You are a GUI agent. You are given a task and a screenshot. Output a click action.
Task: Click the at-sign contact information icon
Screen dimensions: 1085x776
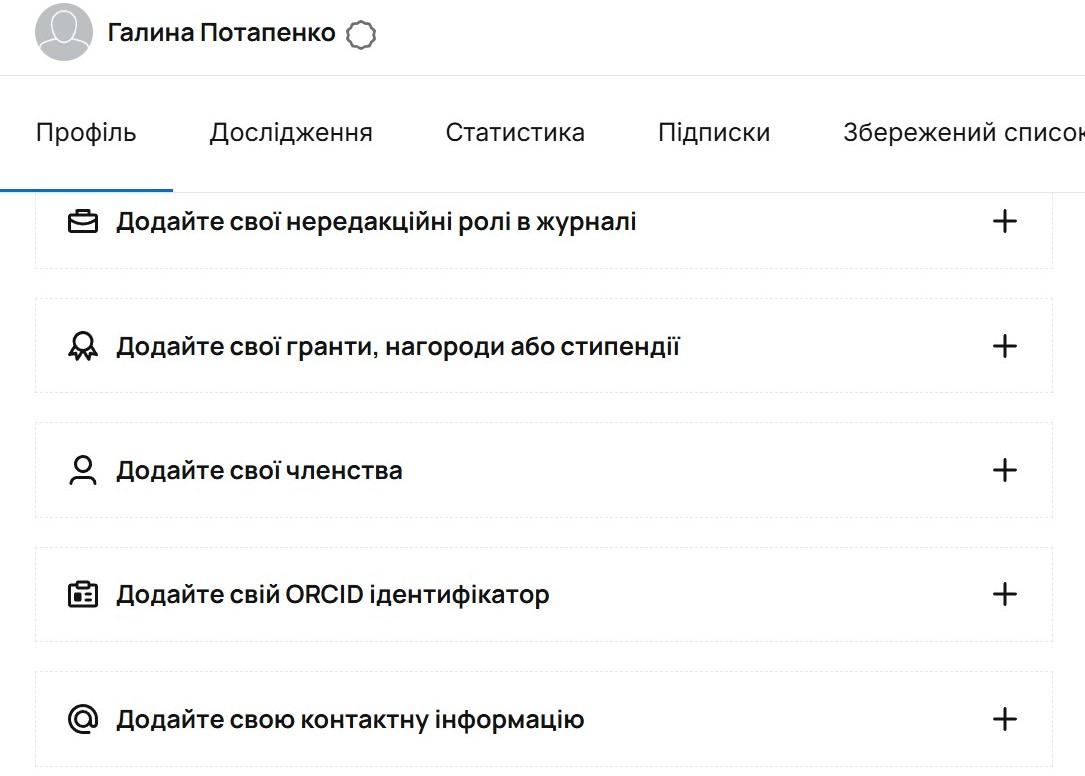click(83, 719)
